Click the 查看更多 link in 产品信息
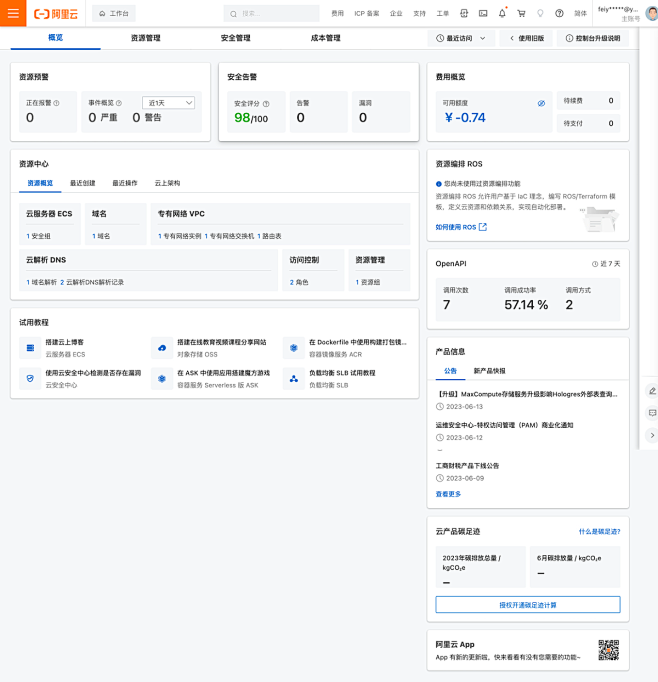Screen dimensions: 658x682 click(x=449, y=494)
